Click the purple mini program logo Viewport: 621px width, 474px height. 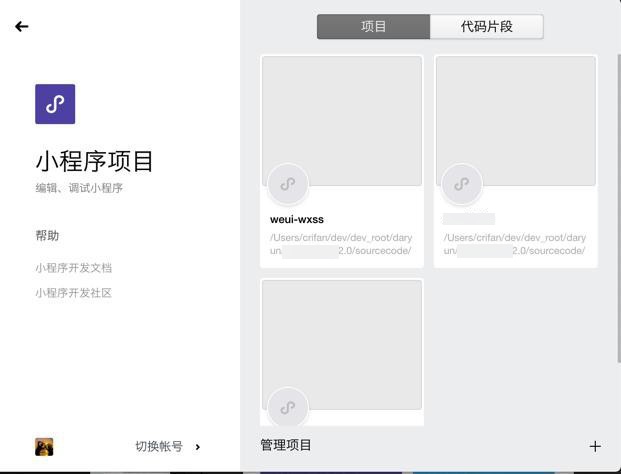pyautogui.click(x=55, y=104)
